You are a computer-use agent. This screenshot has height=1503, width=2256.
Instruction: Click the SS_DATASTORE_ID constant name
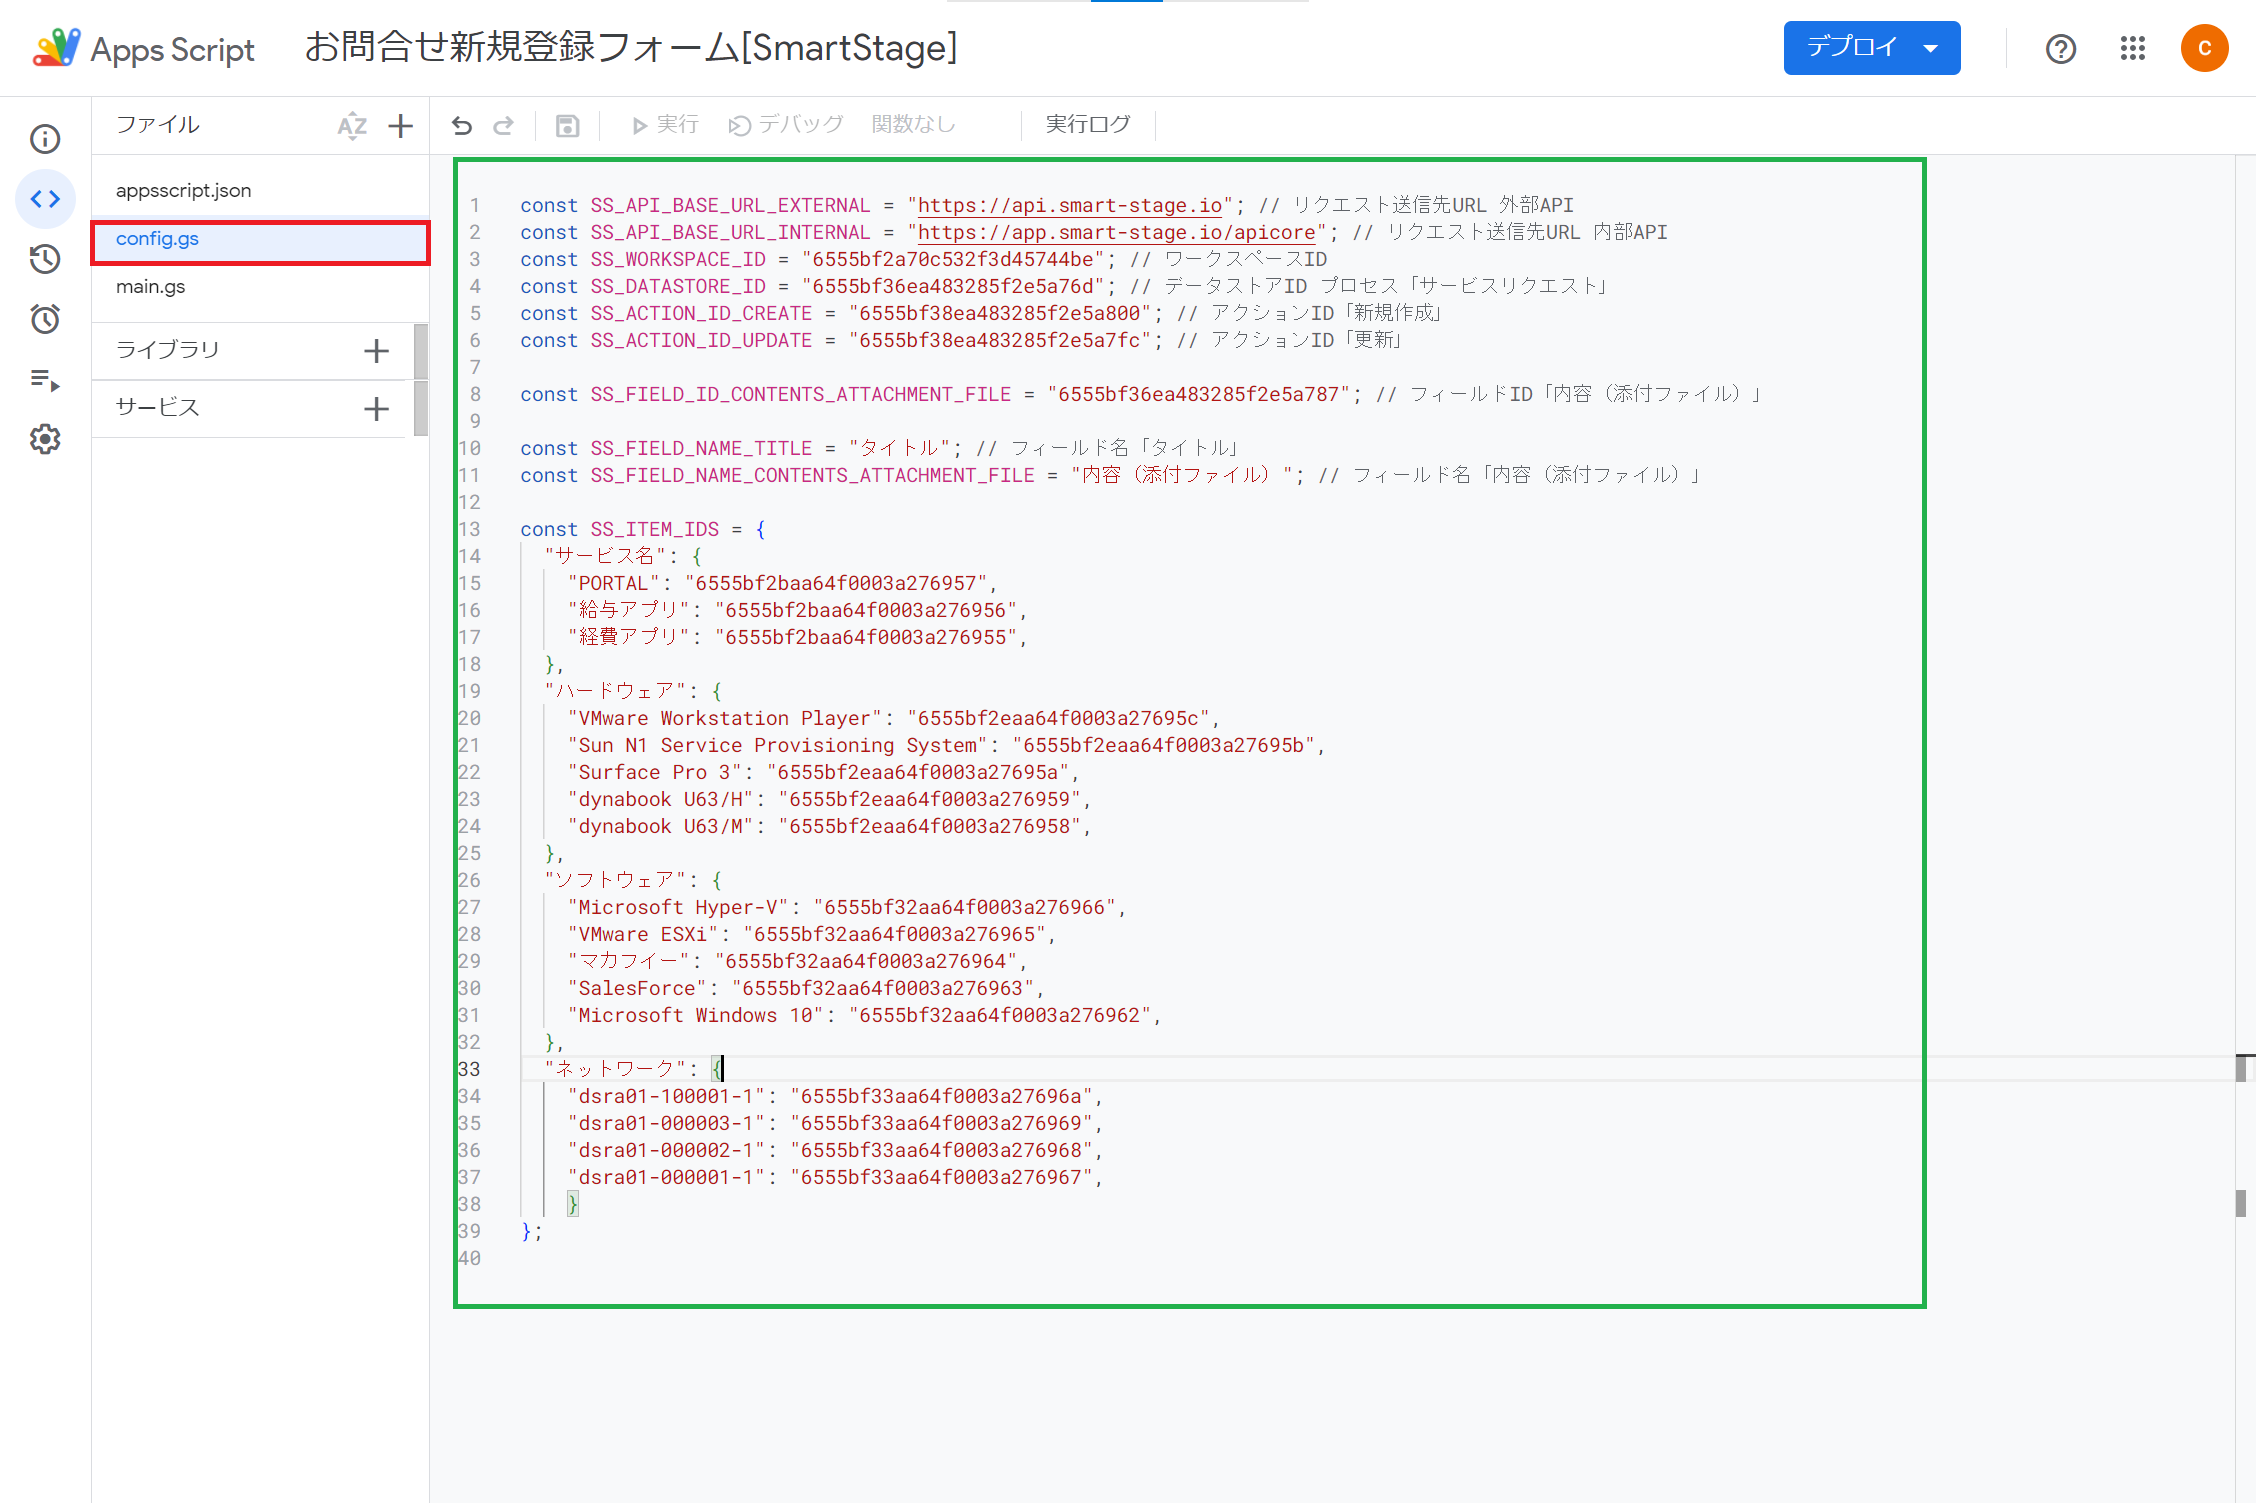pyautogui.click(x=678, y=287)
